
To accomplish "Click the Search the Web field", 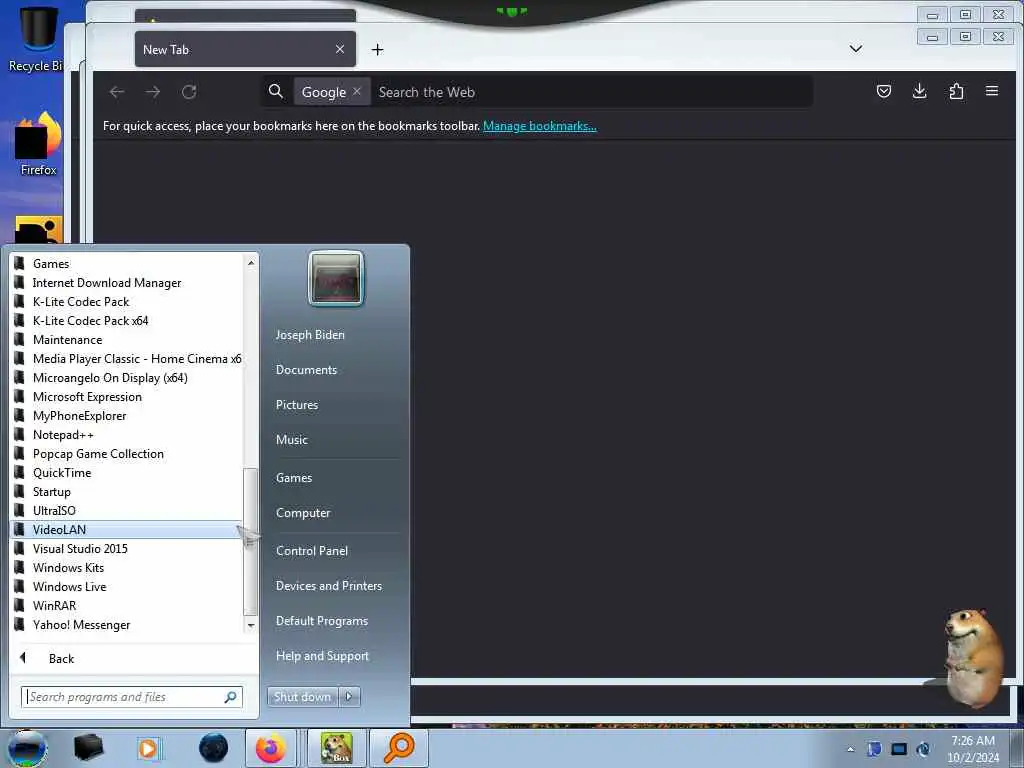I will (591, 92).
